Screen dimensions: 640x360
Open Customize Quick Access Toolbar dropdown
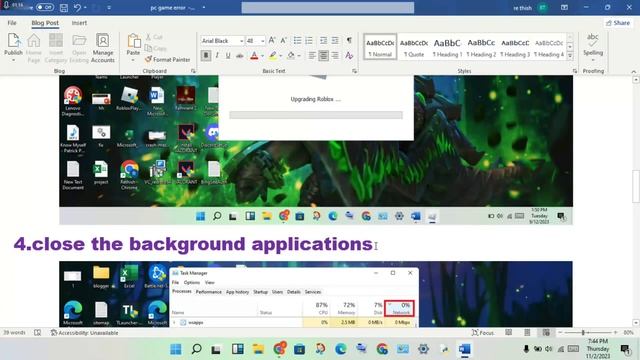pyautogui.click(x=109, y=7)
